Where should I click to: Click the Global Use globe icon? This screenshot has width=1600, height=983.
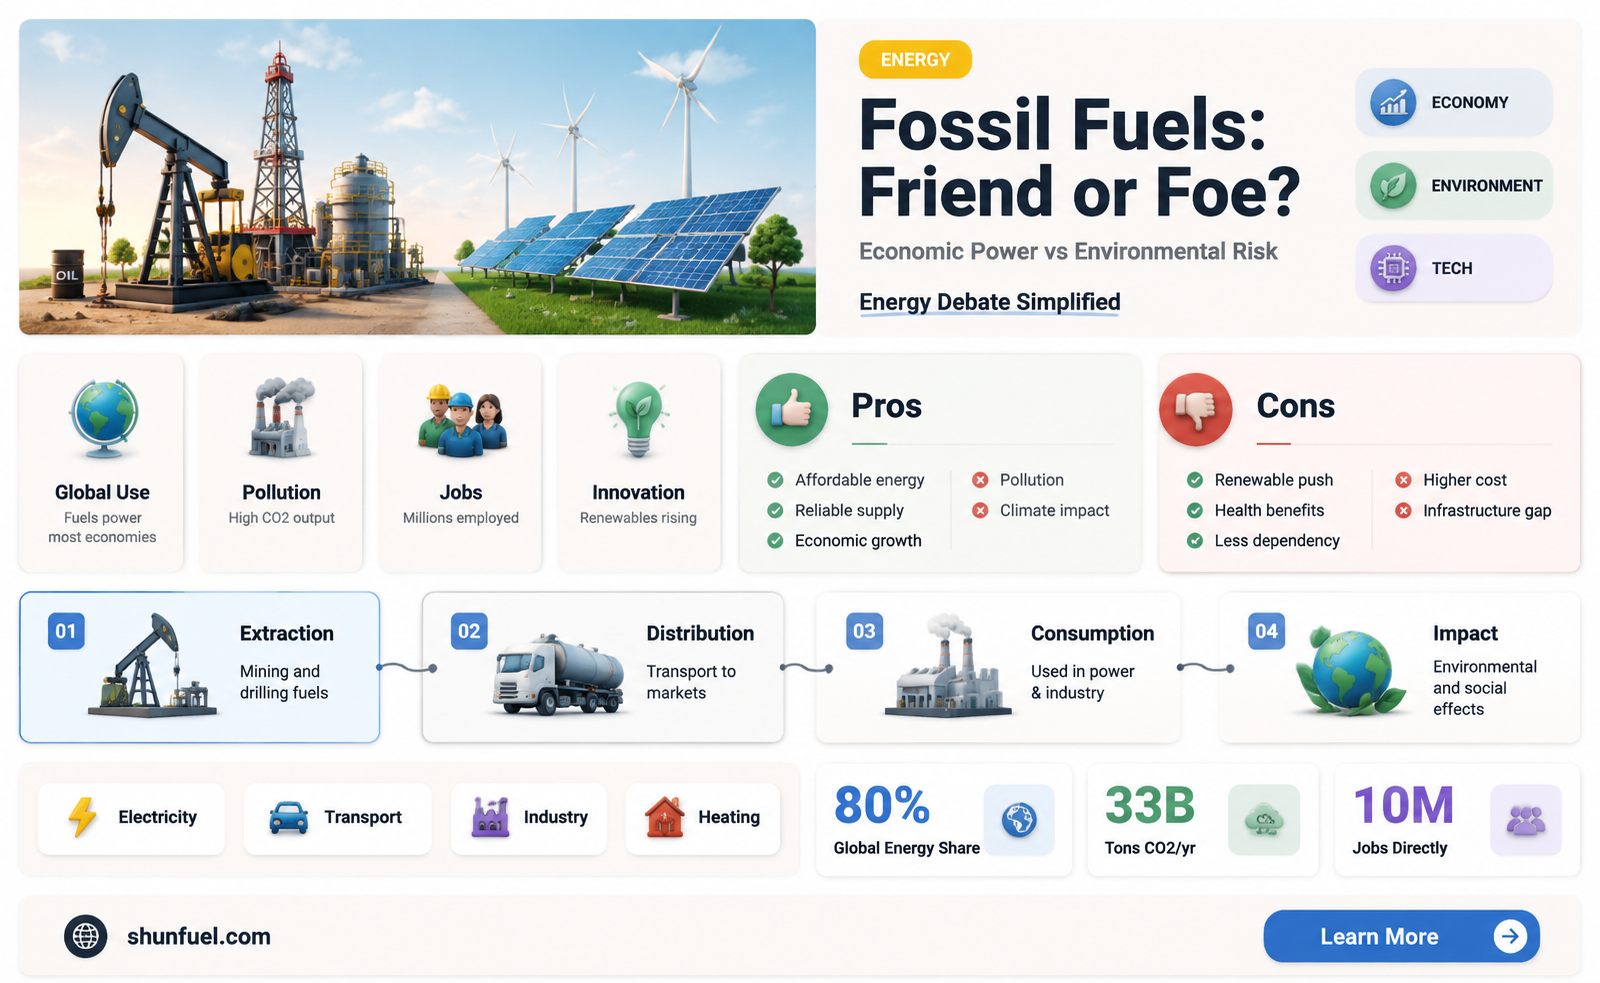pyautogui.click(x=103, y=418)
